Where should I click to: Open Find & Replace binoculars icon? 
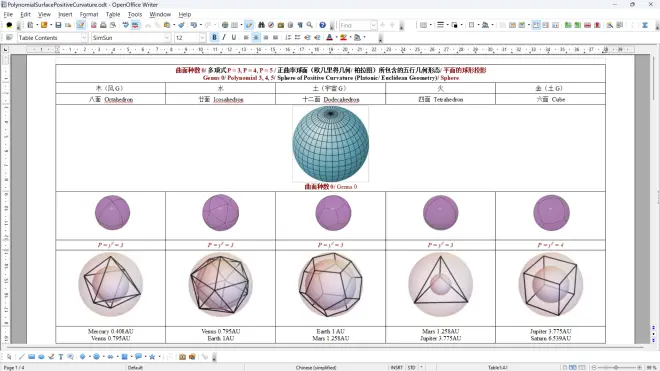pos(261,25)
